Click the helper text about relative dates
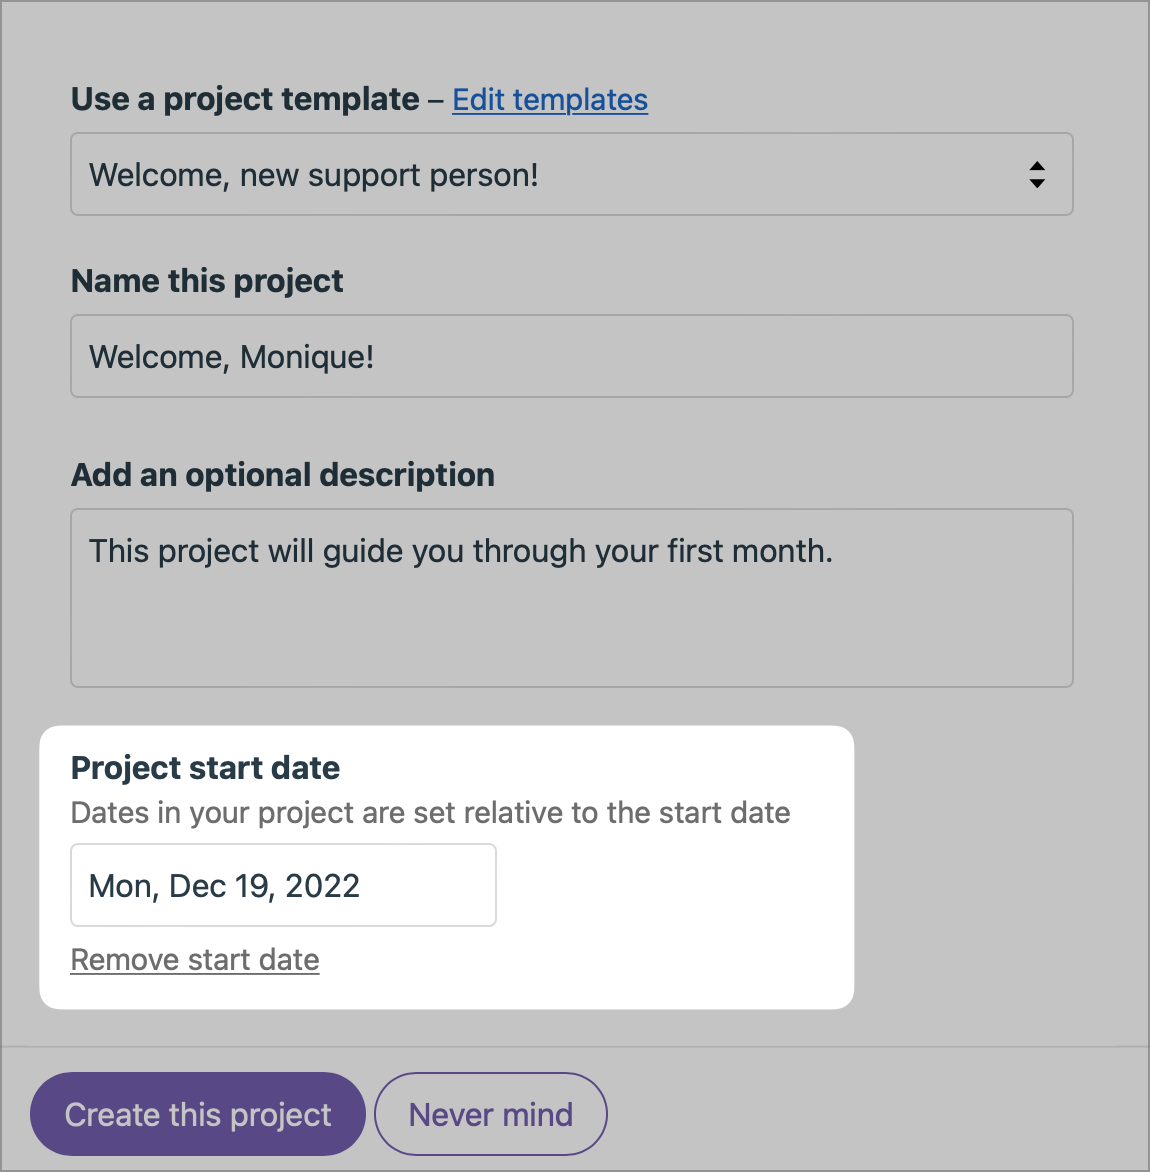The width and height of the screenshot is (1150, 1172). [x=430, y=813]
